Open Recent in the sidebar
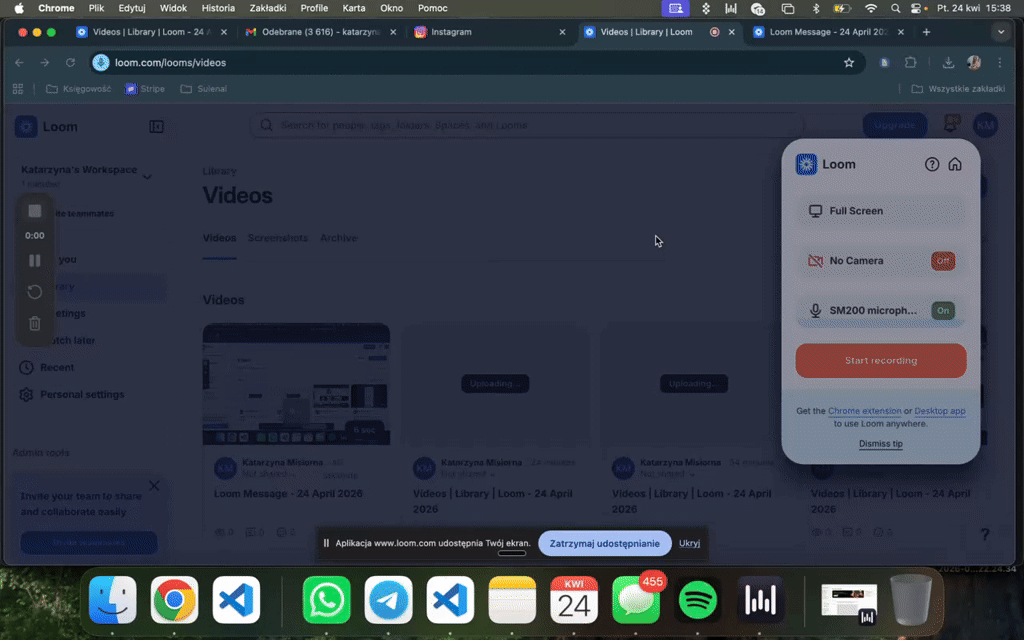The height and width of the screenshot is (640, 1024). coord(57,368)
